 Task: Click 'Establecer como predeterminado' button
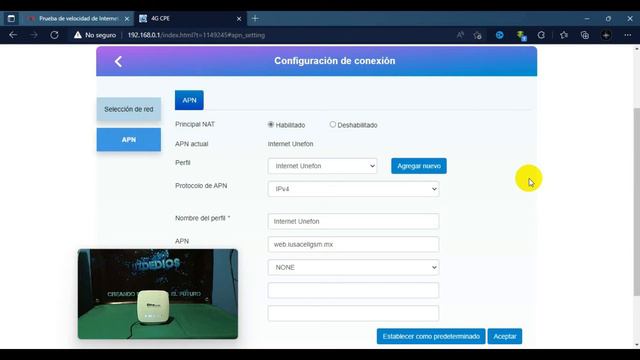click(x=431, y=336)
